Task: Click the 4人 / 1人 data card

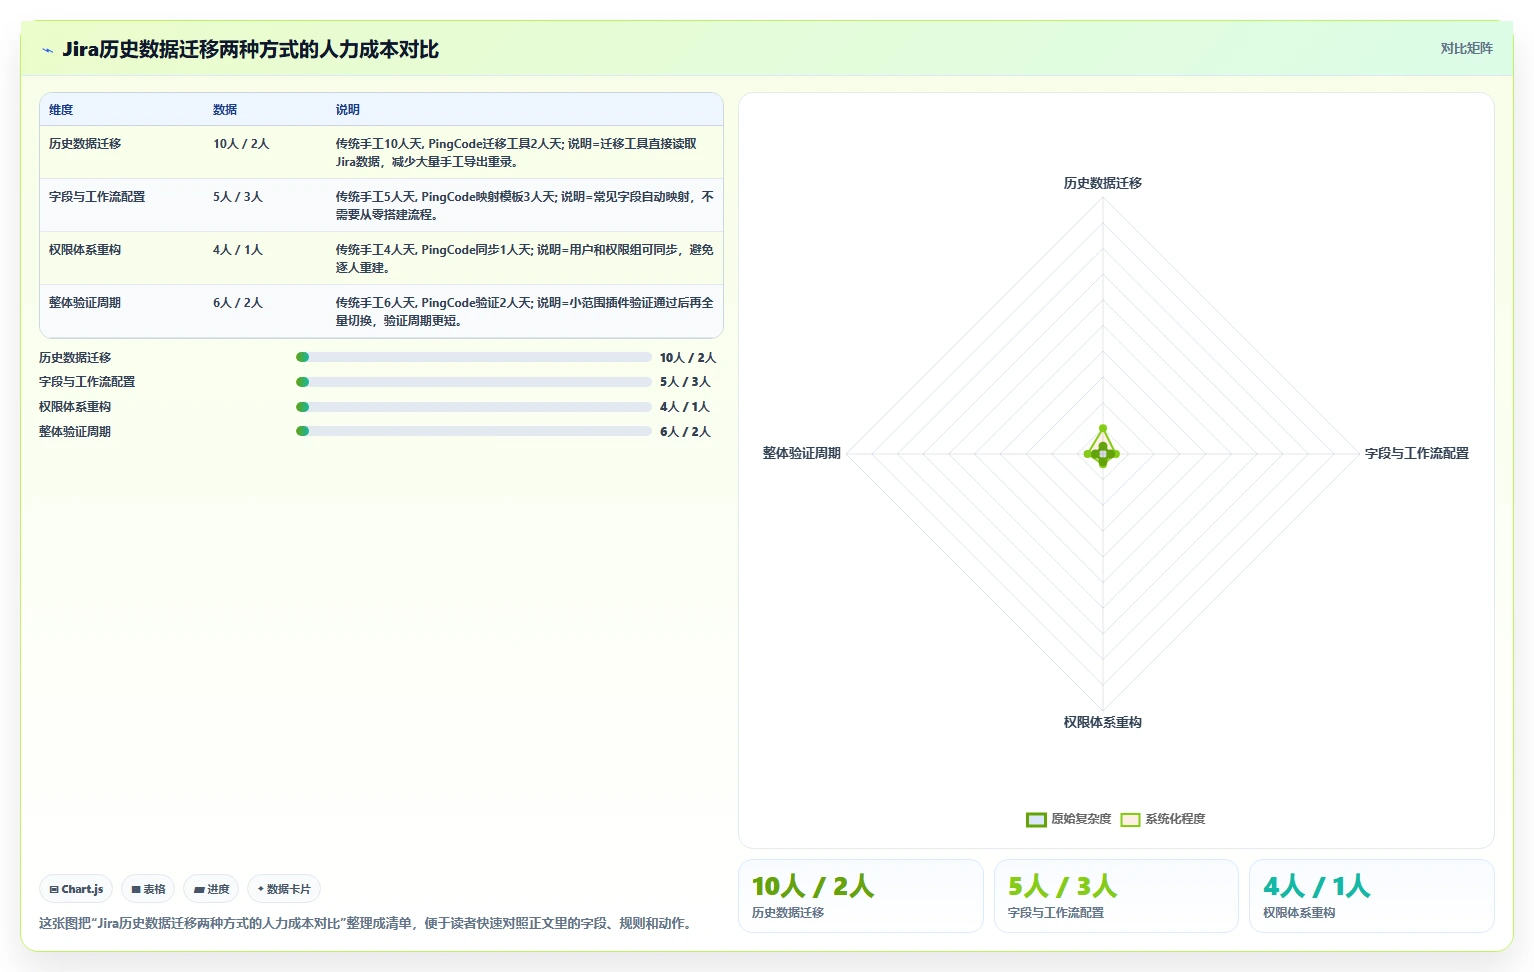Action: 1372,896
